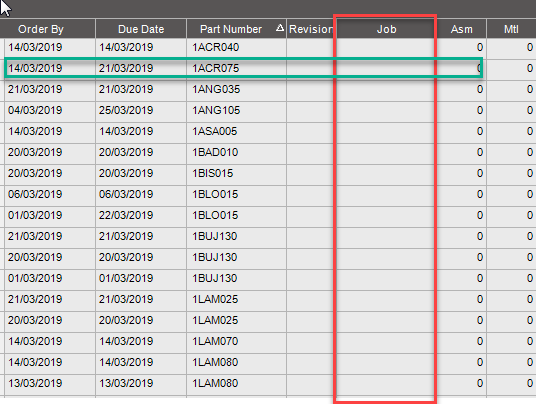Click the Asm column header

point(461,29)
